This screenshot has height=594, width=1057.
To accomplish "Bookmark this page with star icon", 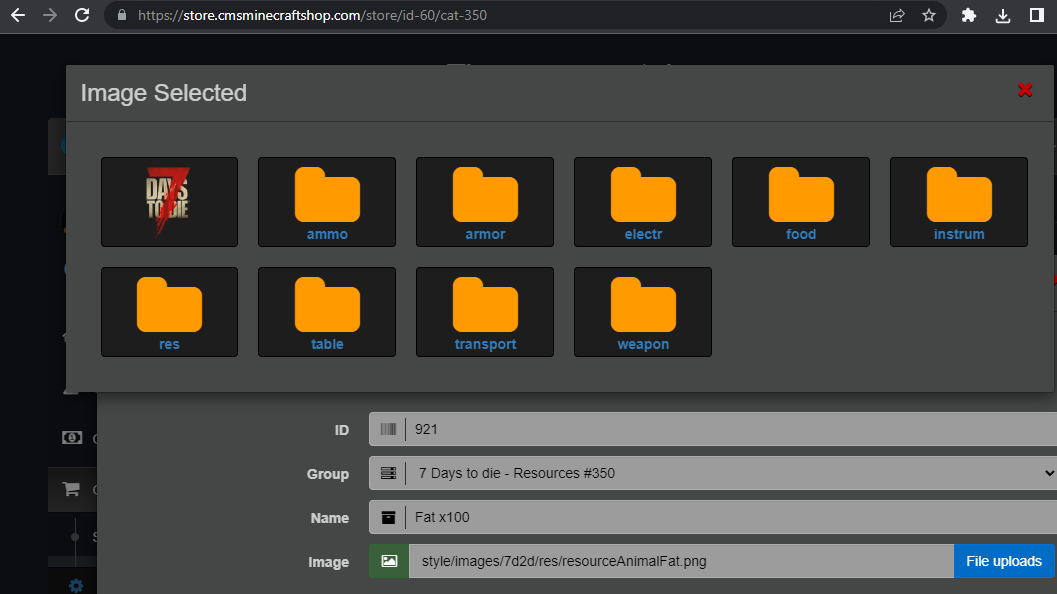I will [928, 15].
